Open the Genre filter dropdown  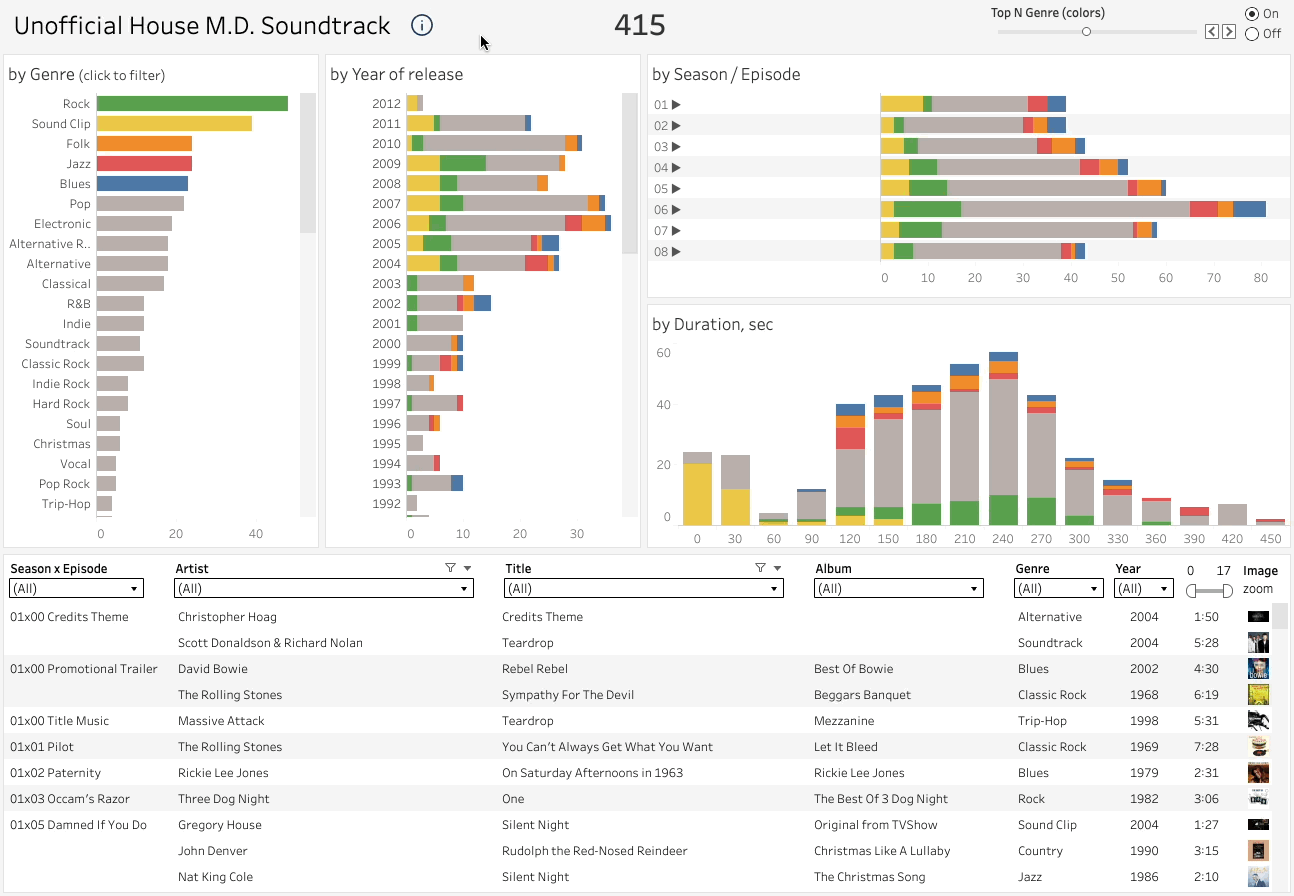[1058, 589]
